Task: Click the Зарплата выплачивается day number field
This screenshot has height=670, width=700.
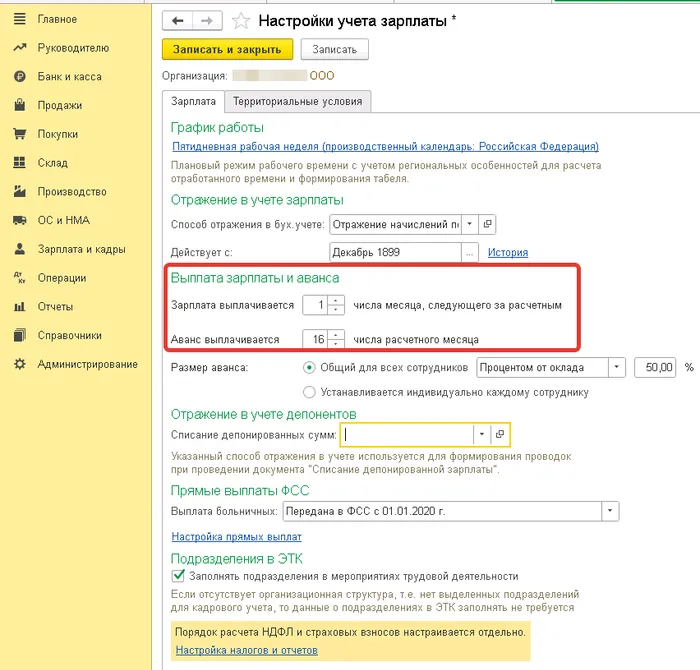Action: (315, 305)
